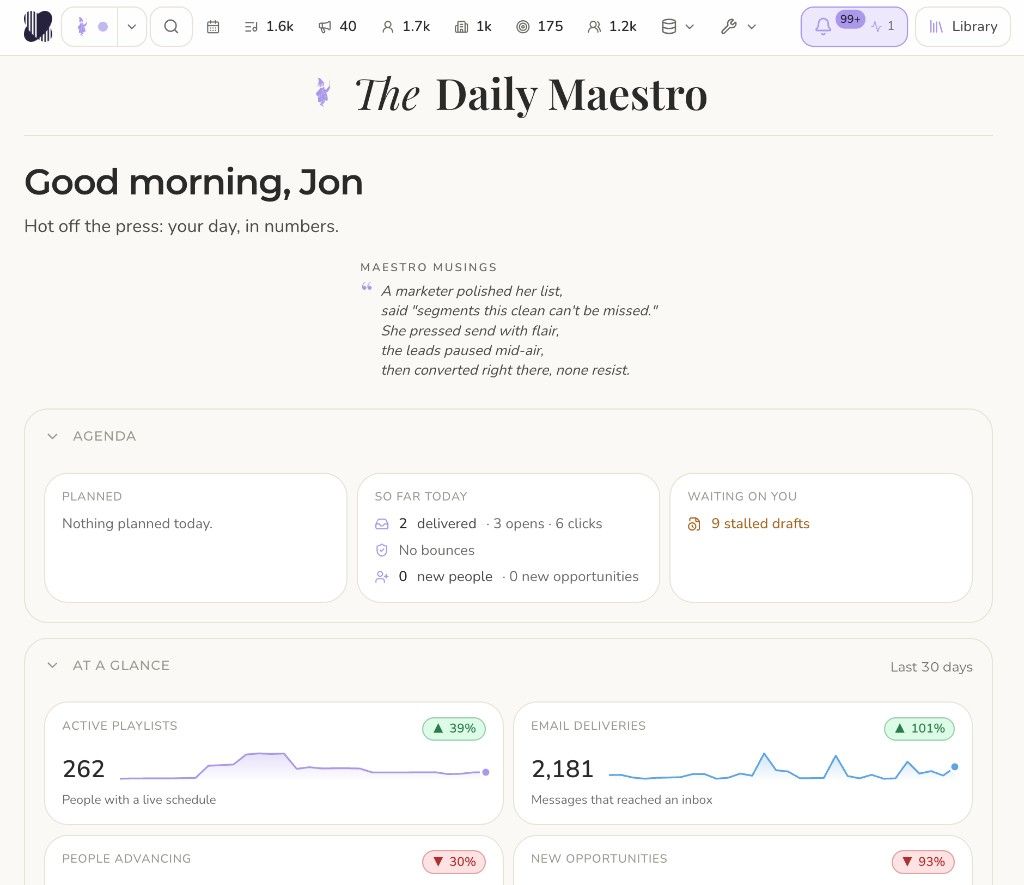Click the 30% decrease badge on People Advancing
The width and height of the screenshot is (1024, 885).
454,861
